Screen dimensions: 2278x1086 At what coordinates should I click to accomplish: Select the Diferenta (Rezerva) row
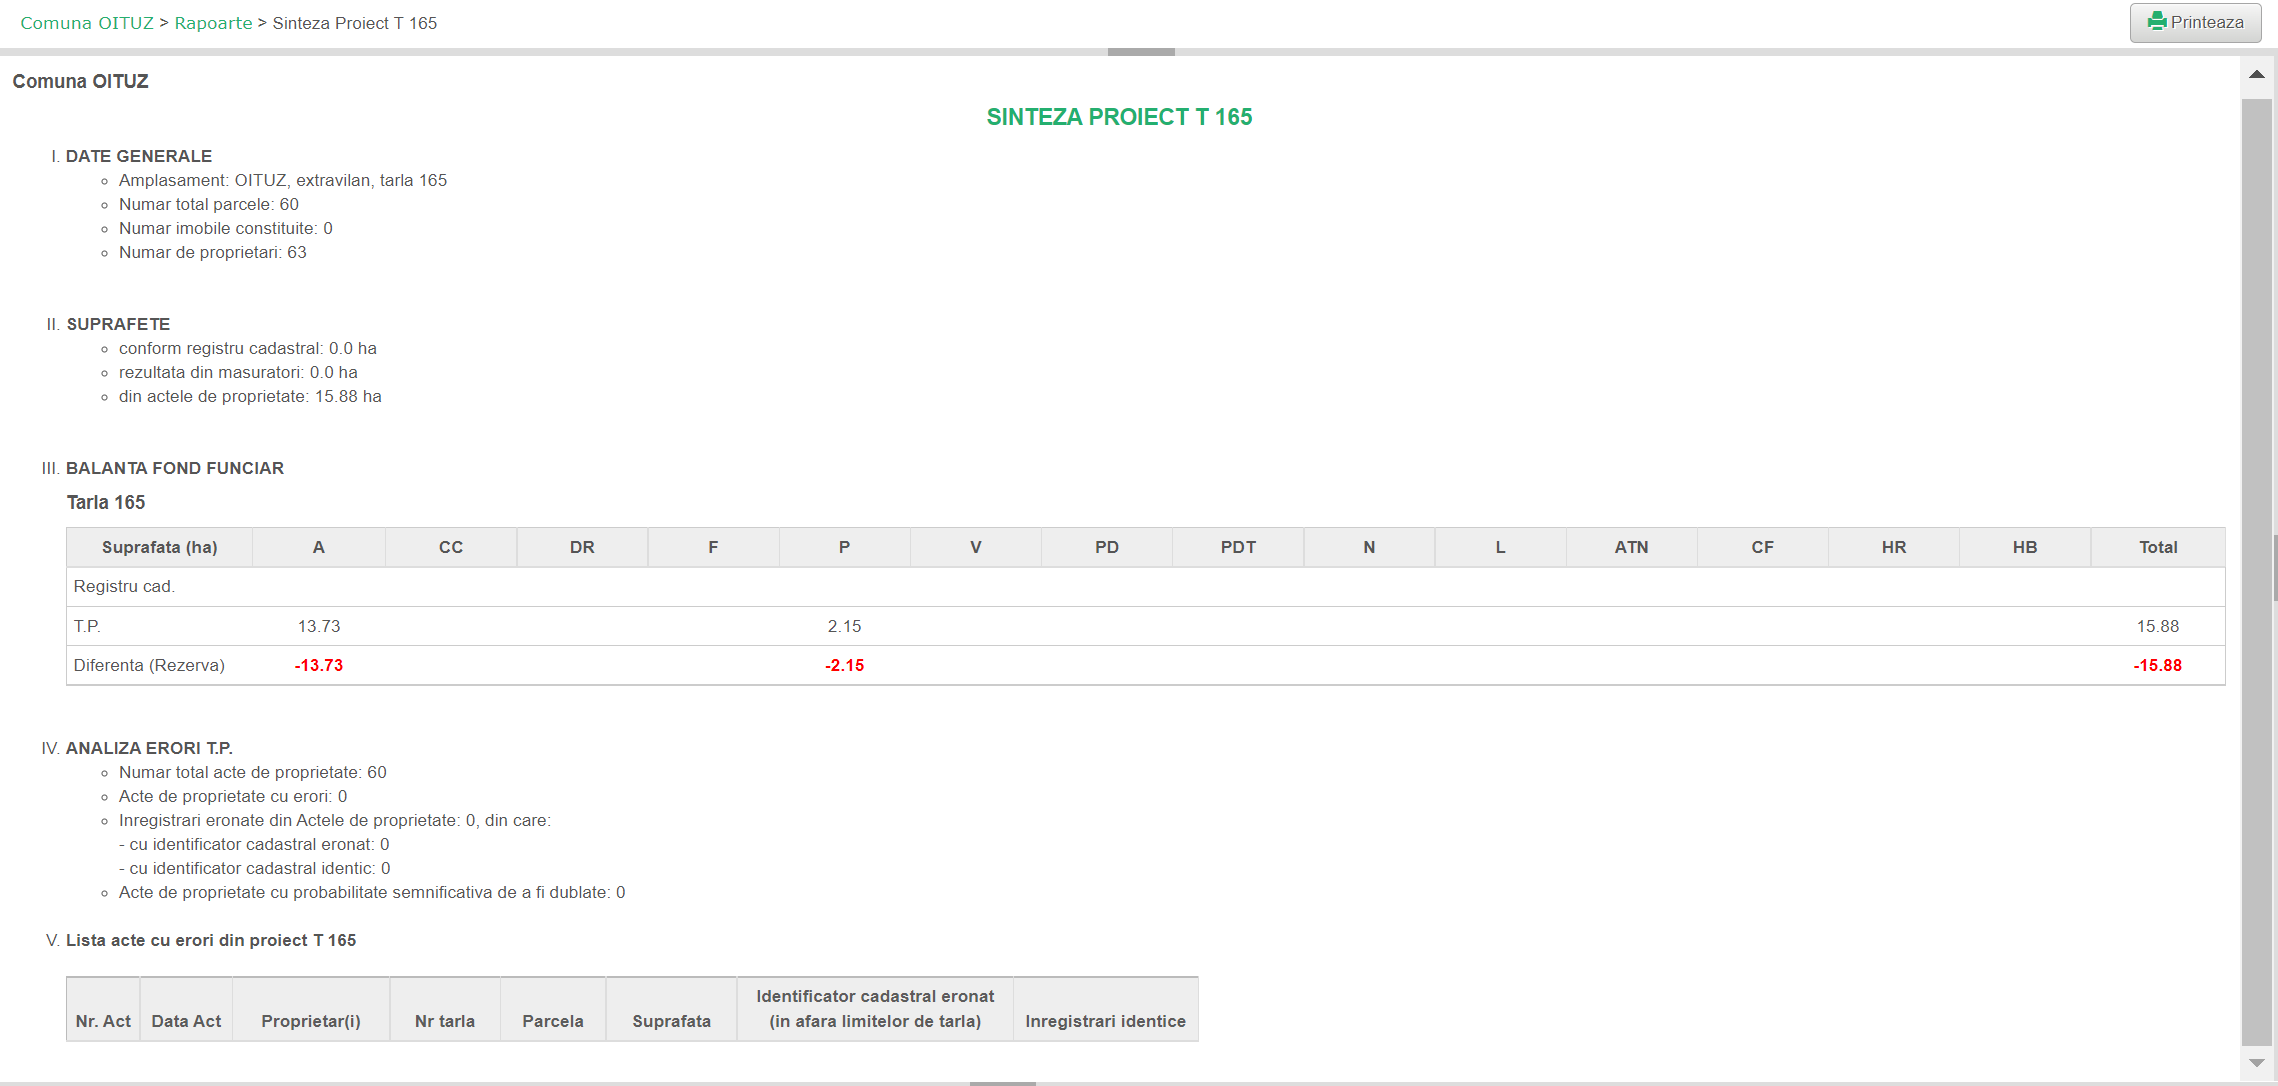[149, 665]
